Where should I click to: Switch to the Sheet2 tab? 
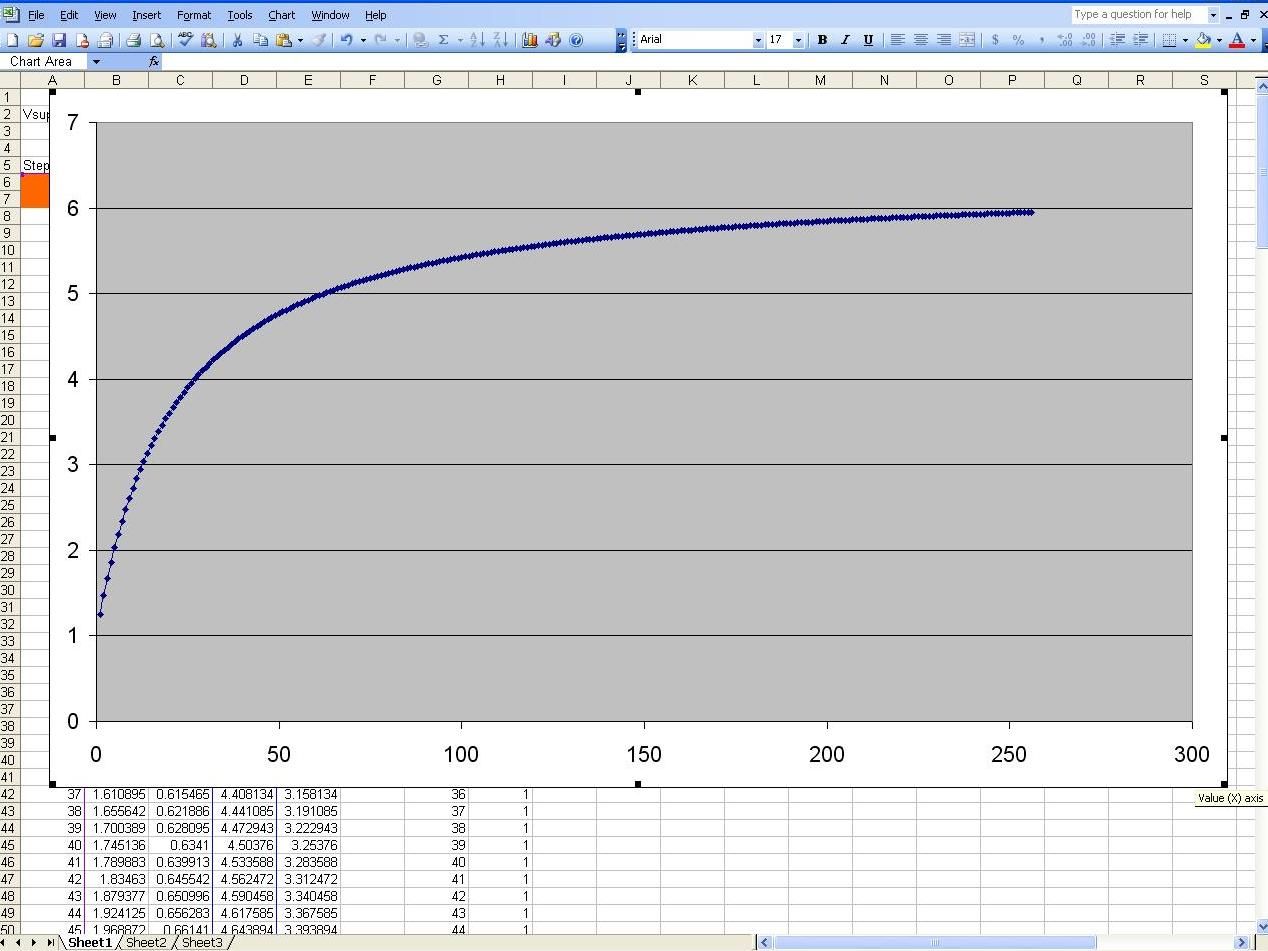(146, 942)
